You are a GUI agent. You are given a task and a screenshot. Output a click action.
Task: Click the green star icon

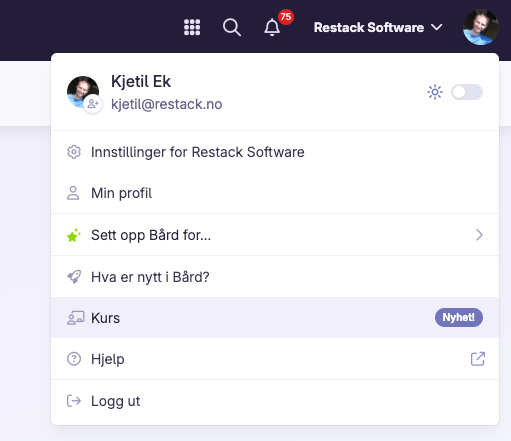click(x=74, y=235)
